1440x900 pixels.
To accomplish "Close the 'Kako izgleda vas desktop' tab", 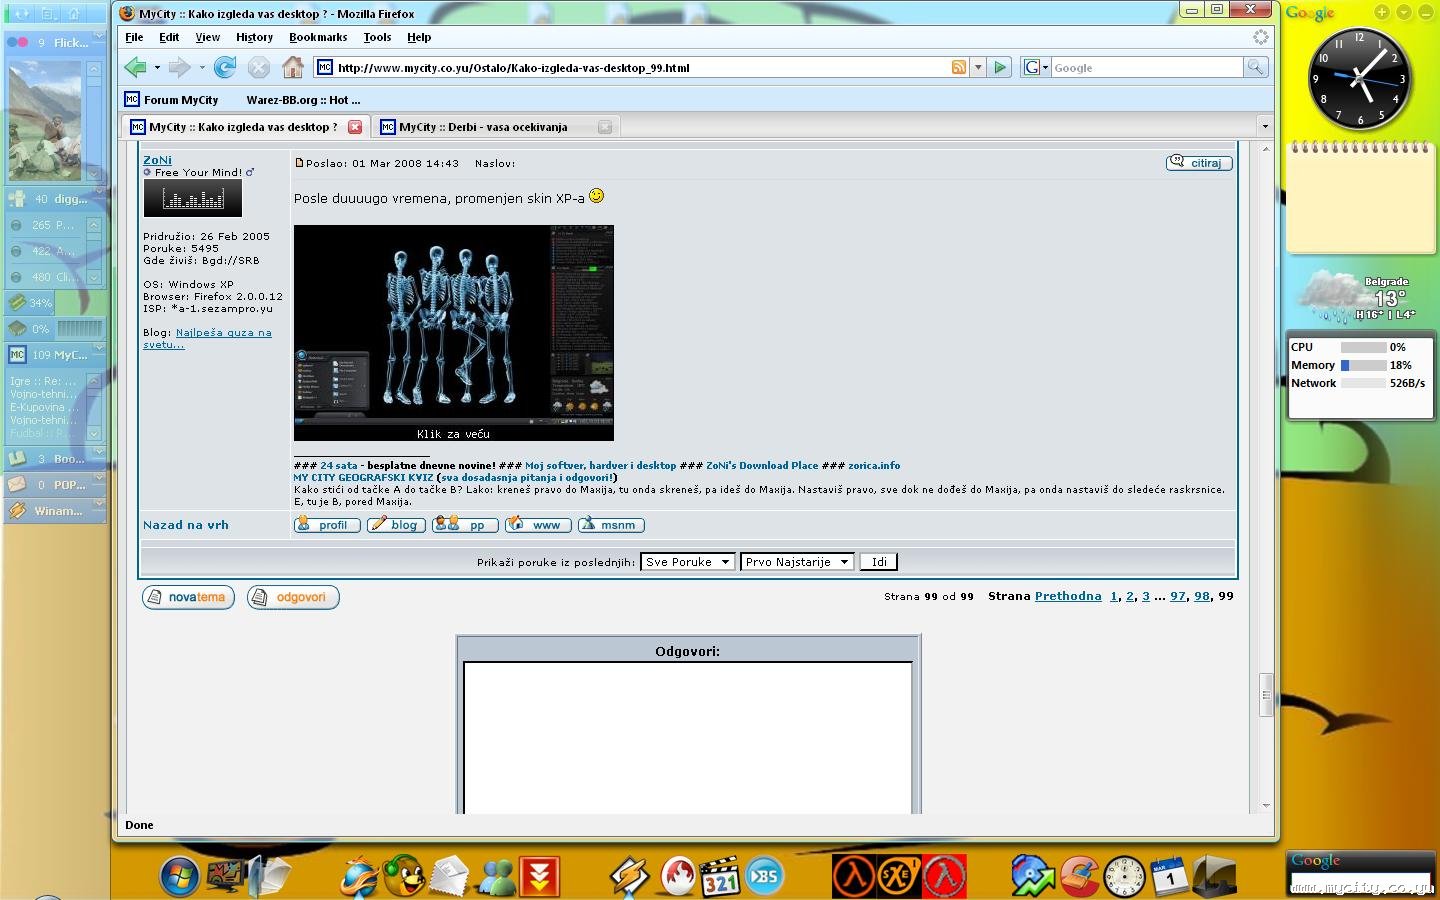I will [x=354, y=127].
